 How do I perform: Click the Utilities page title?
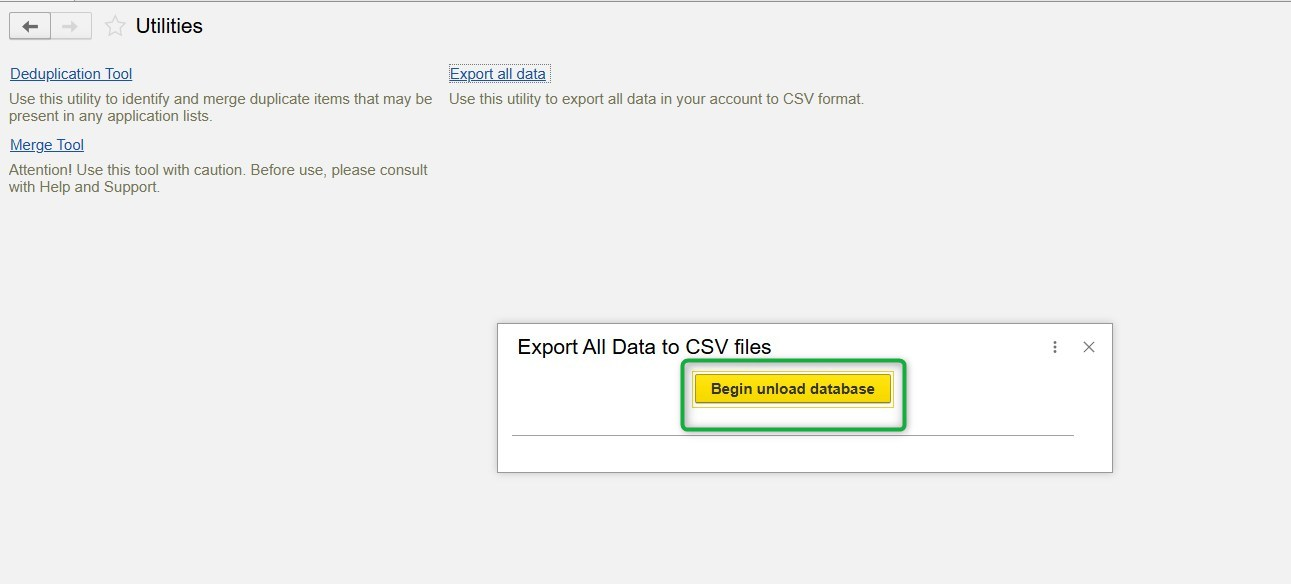click(169, 27)
